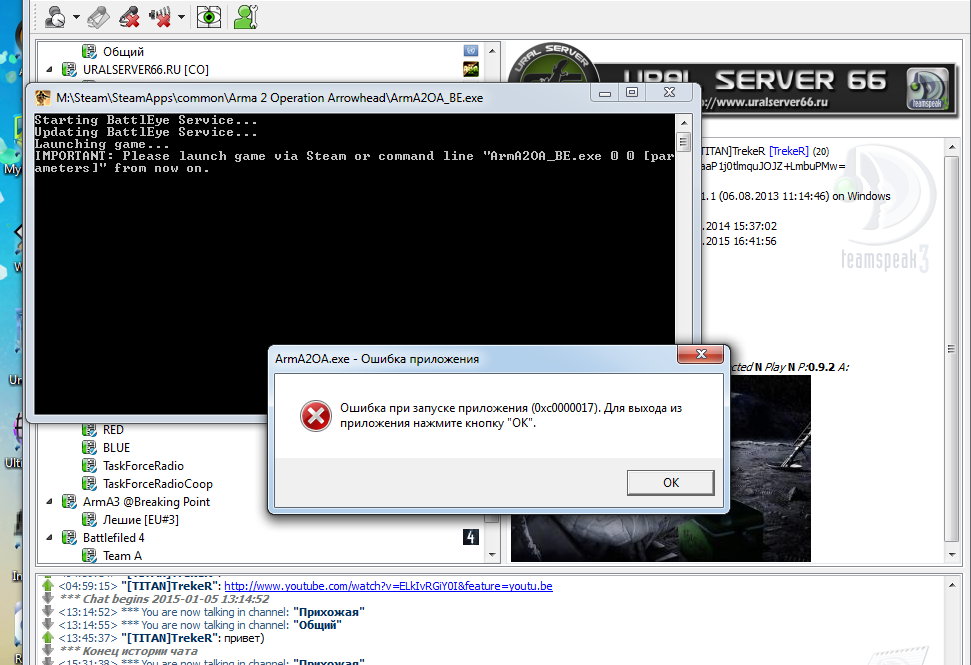971x665 pixels.
Task: Select the URALSERVER66.RU [CO] channel
Action: pos(146,69)
